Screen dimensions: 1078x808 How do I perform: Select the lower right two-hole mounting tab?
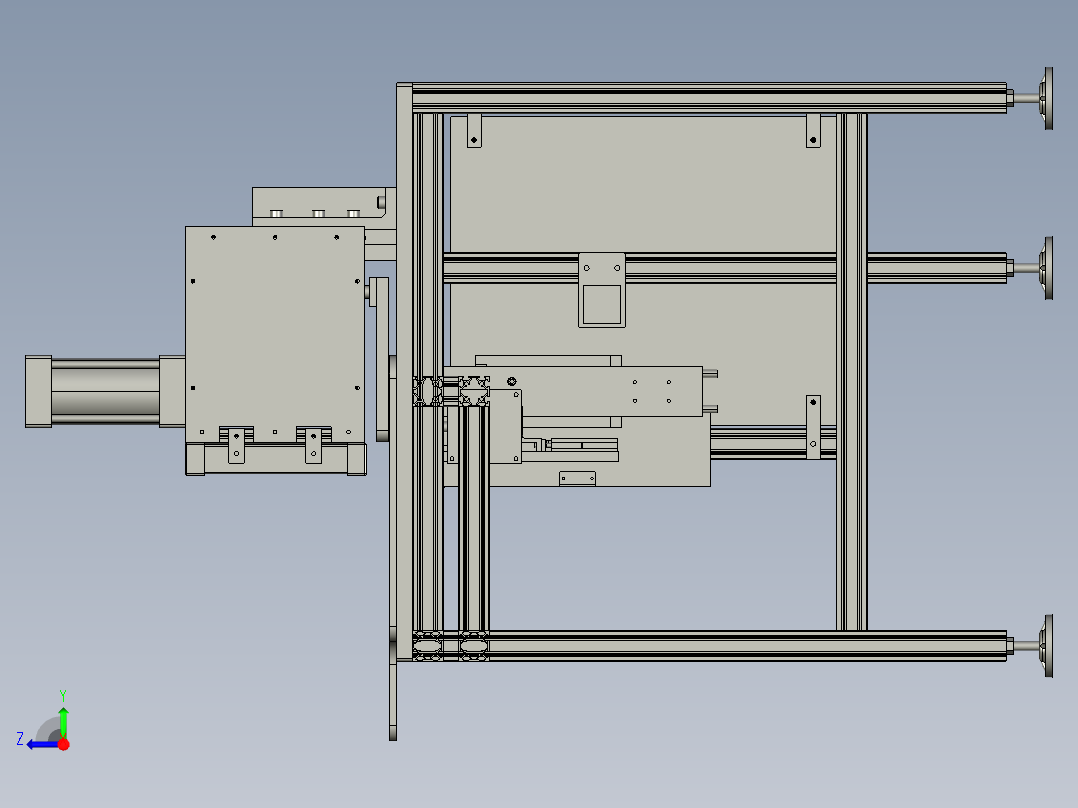click(x=813, y=427)
